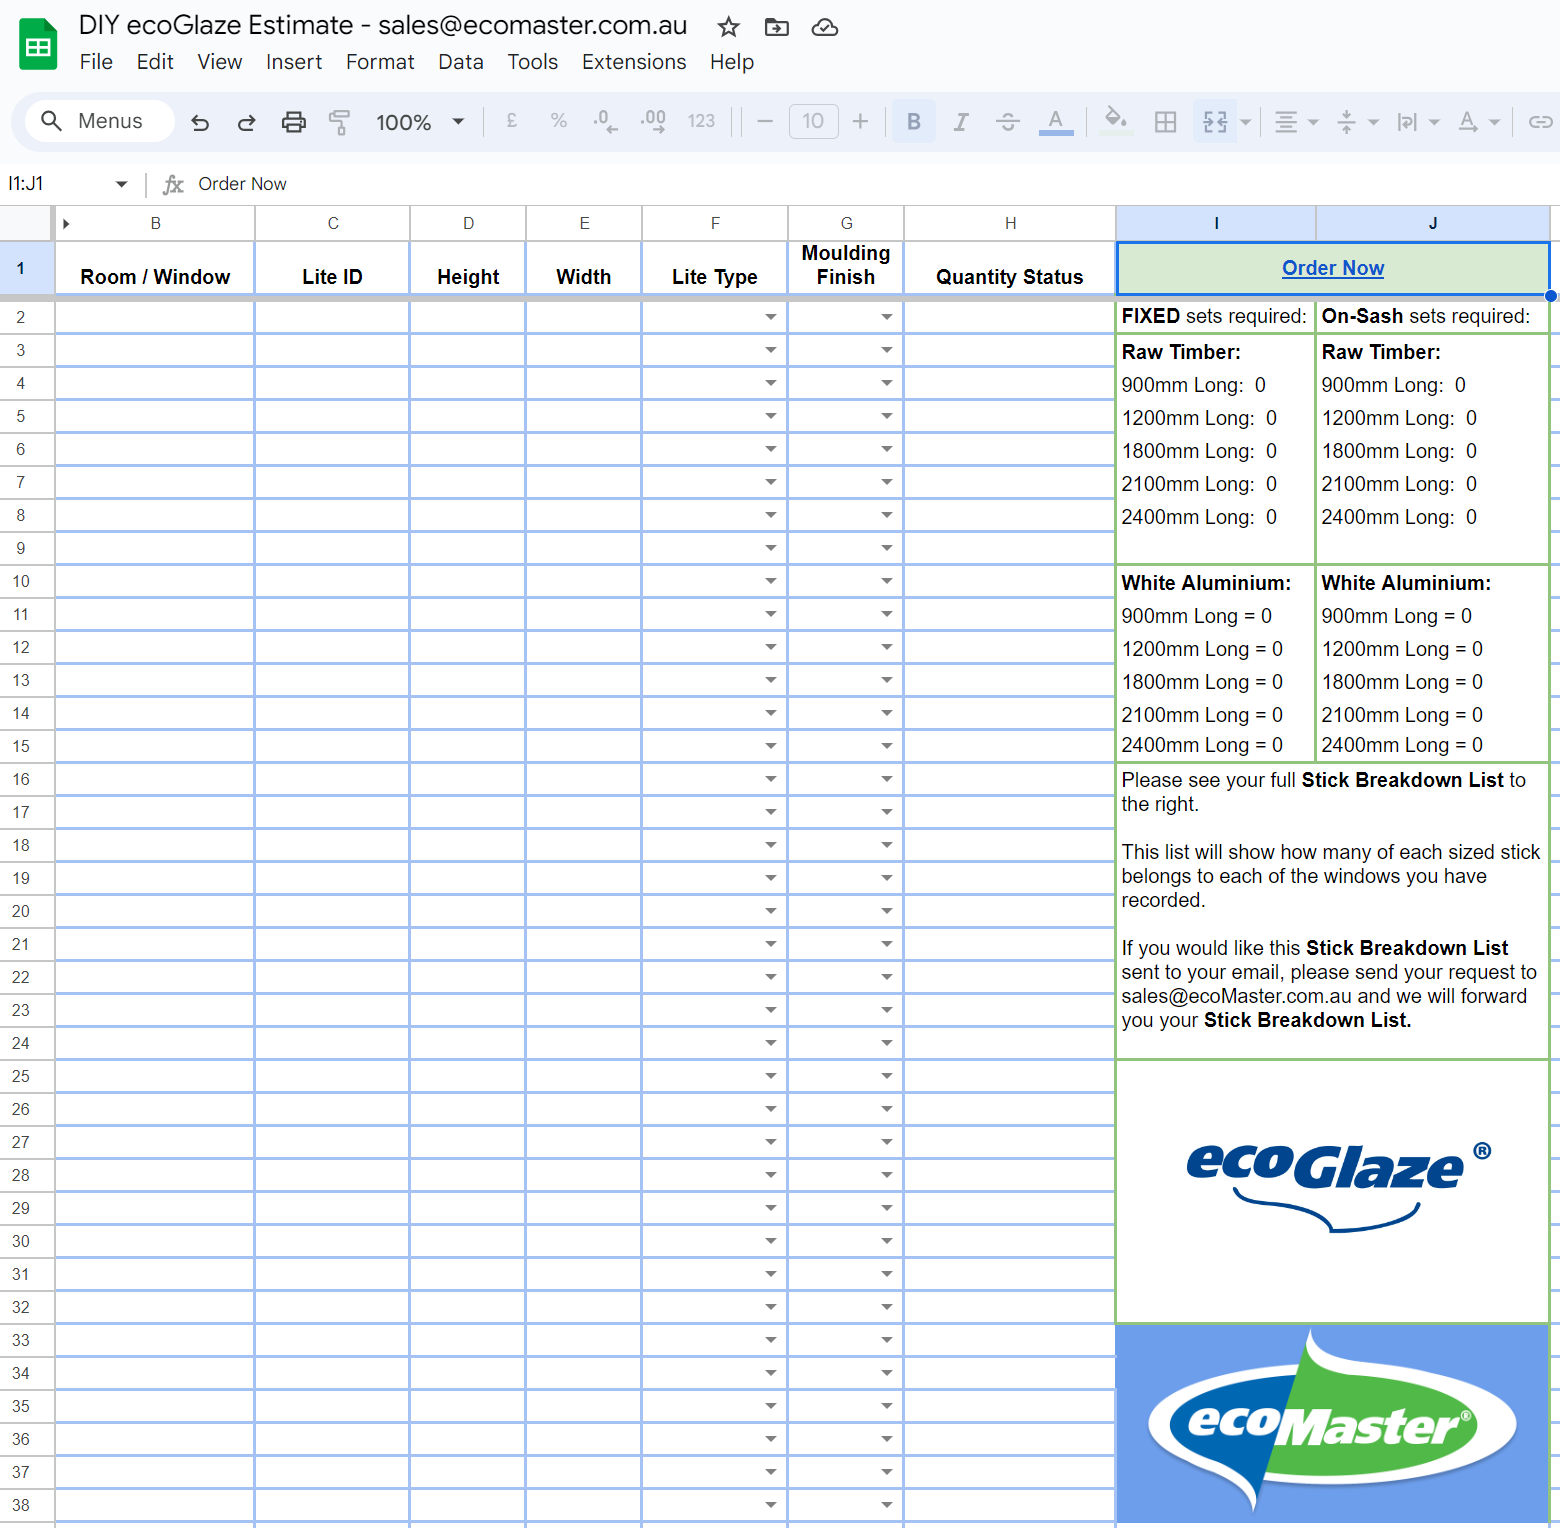Viewport: 1560px width, 1528px height.
Task: Open the name box range dropdown arrow
Action: pos(121,184)
